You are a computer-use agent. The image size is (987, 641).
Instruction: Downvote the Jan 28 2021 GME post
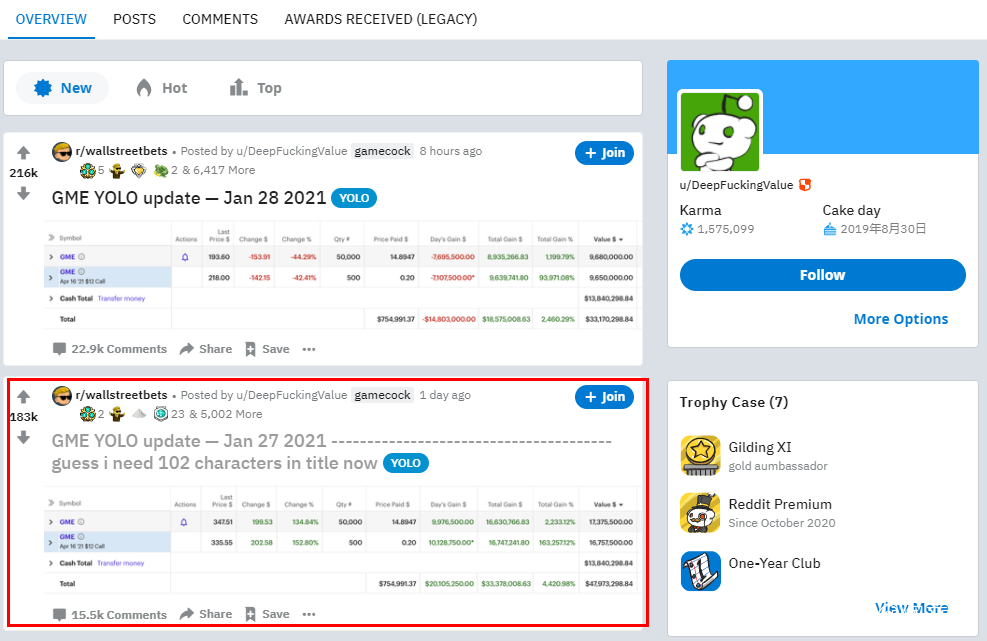click(x=23, y=193)
